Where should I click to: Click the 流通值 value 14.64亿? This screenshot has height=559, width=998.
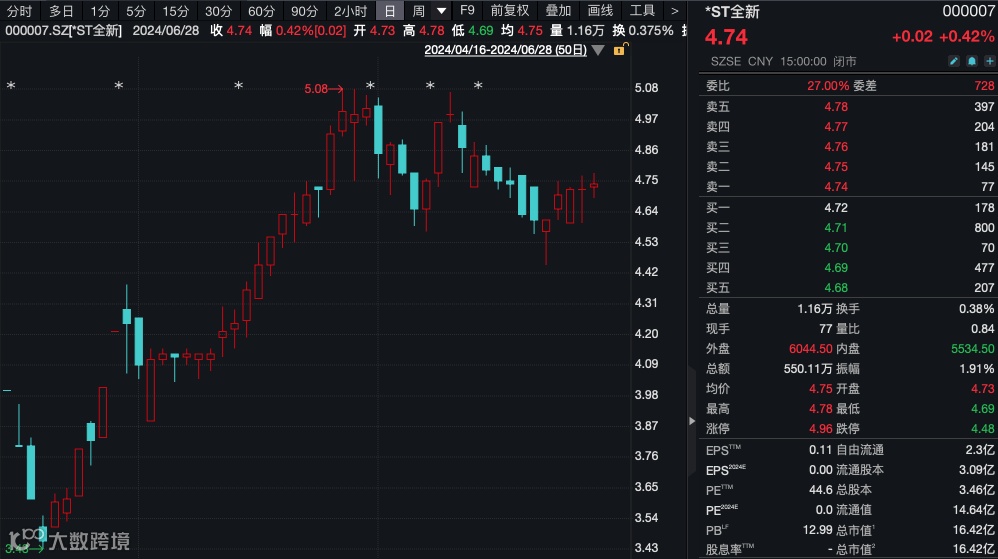(x=973, y=510)
